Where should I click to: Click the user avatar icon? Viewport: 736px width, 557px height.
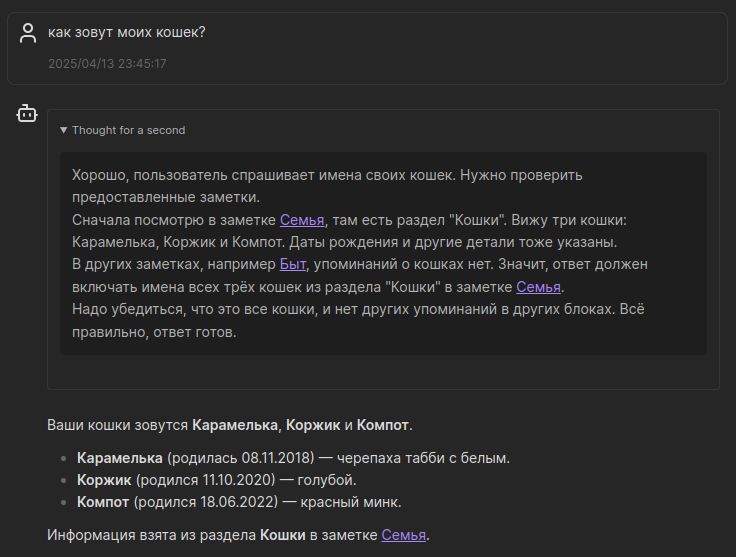pyautogui.click(x=28, y=33)
